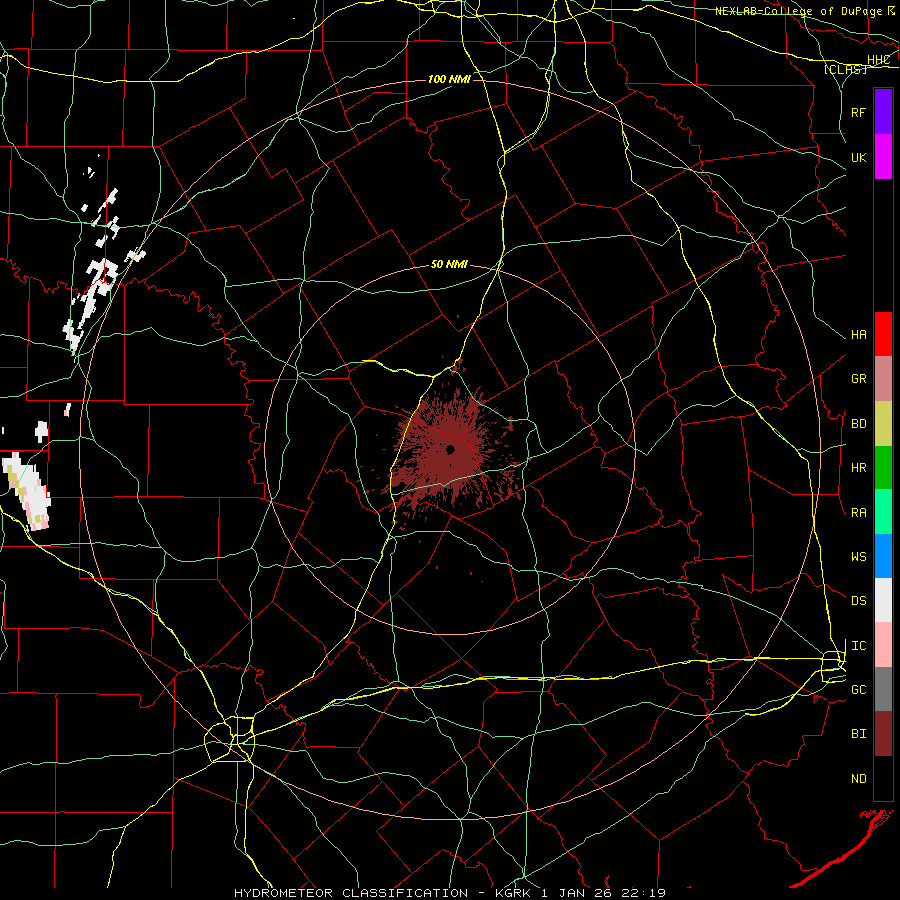The width and height of the screenshot is (900, 900).
Task: Select the yellow BD big drops swatch
Action: [883, 423]
